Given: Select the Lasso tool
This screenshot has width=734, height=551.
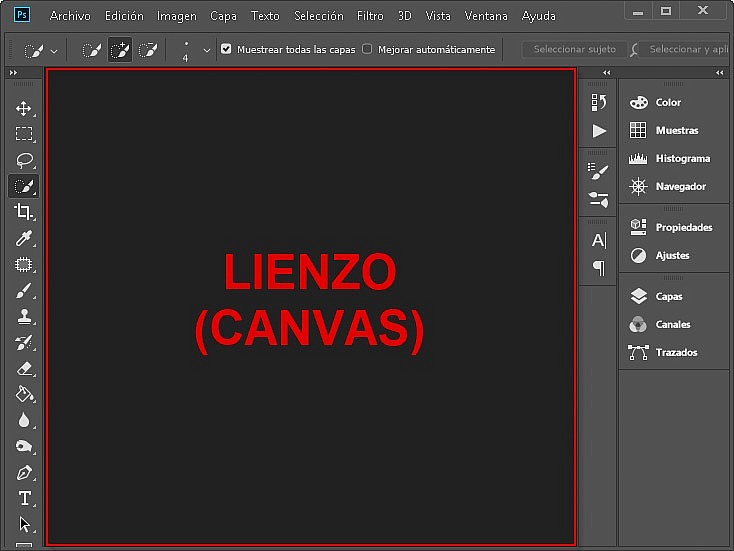Looking at the screenshot, I should click(23, 160).
